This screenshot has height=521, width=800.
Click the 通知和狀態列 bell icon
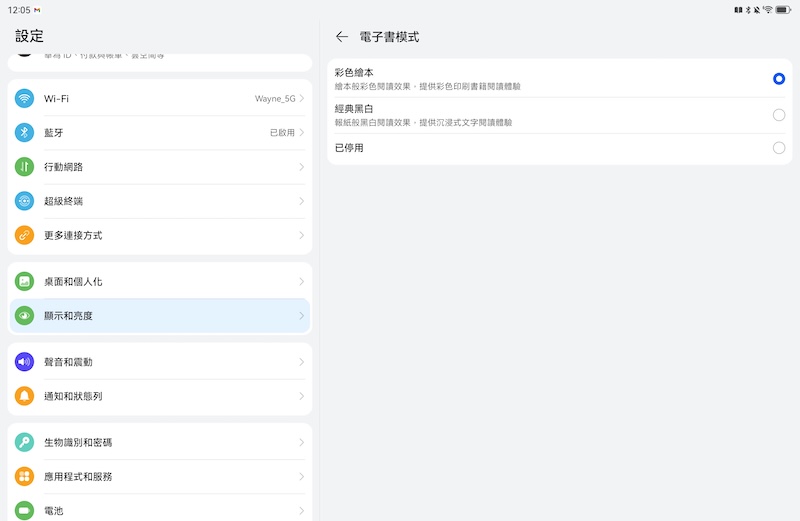[x=25, y=396]
